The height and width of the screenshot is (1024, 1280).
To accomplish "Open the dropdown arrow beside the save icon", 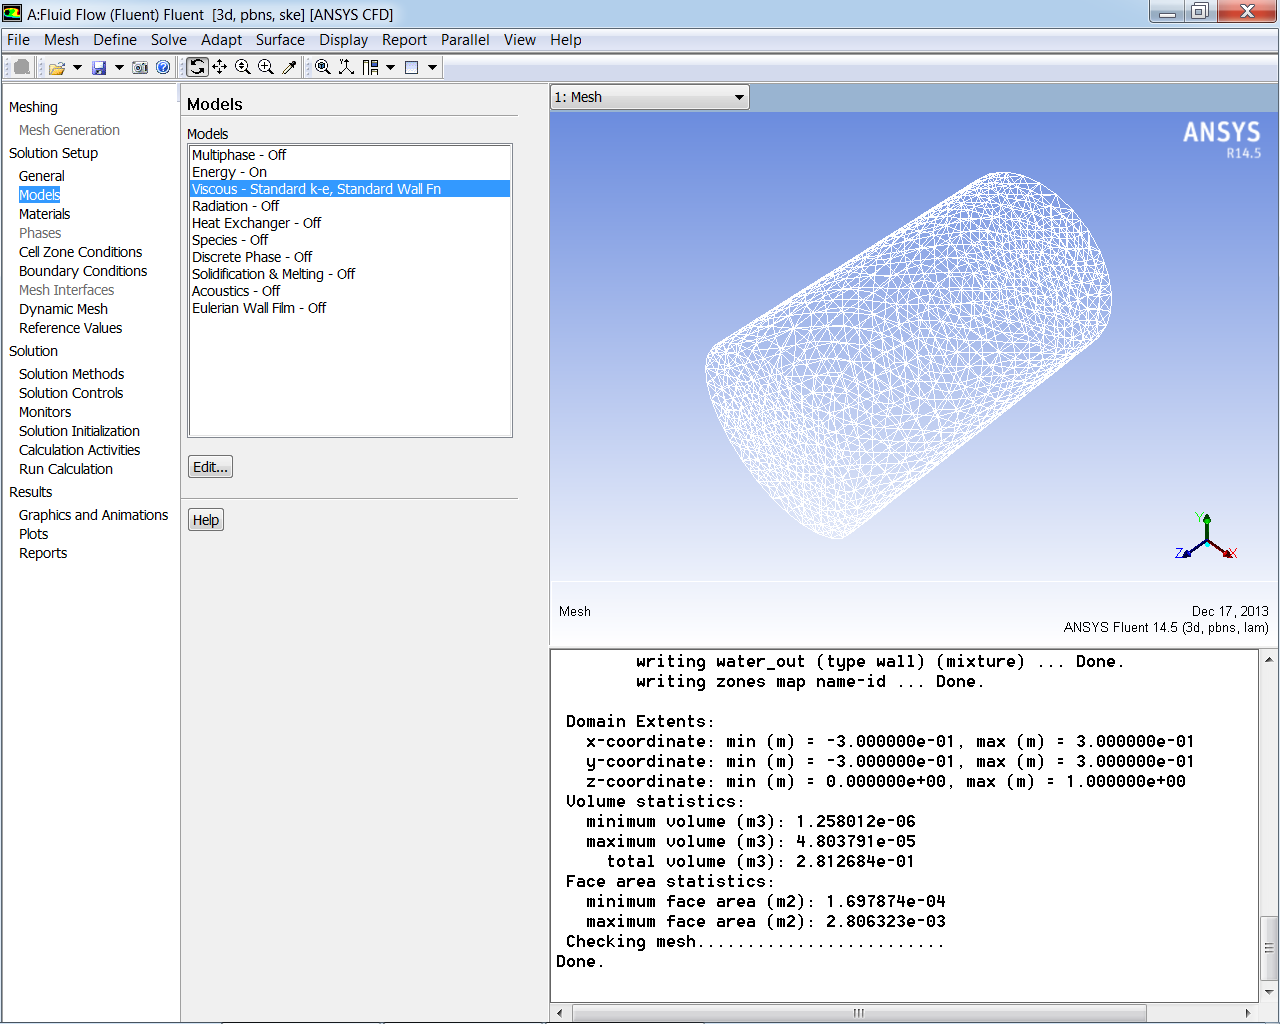I will tap(119, 67).
